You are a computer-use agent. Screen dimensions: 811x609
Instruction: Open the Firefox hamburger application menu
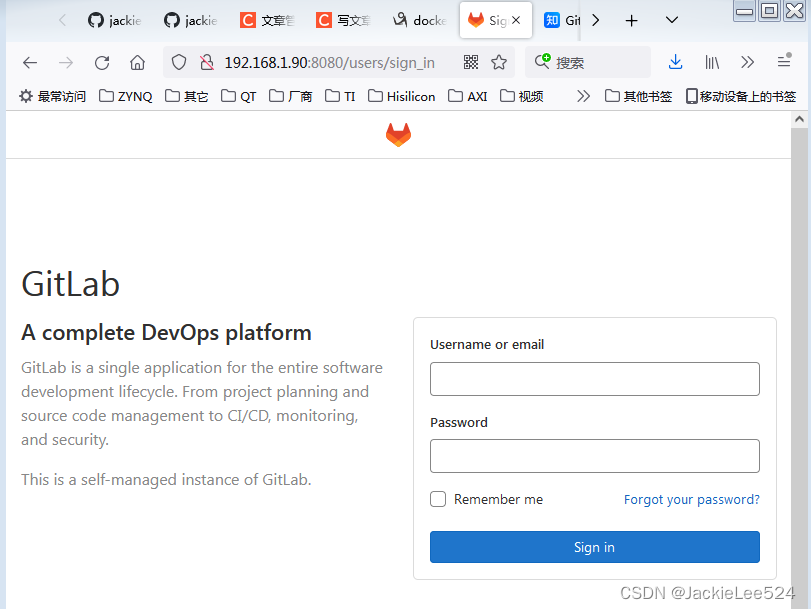pos(784,62)
